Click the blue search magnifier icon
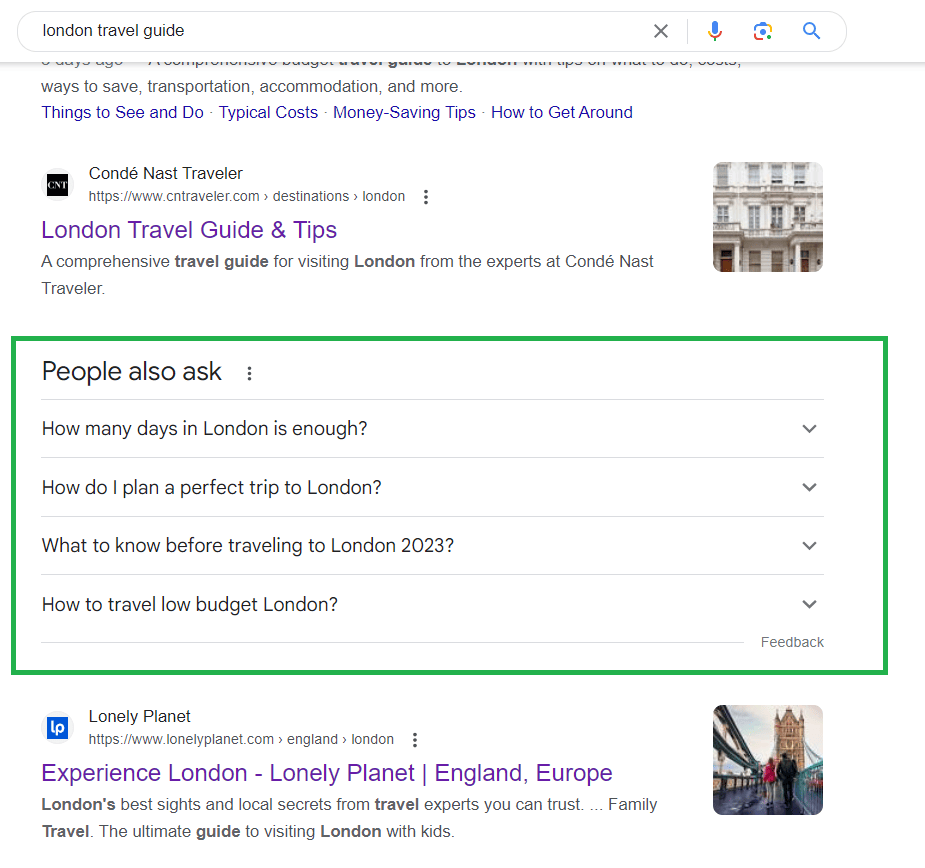925x868 pixels. [810, 31]
